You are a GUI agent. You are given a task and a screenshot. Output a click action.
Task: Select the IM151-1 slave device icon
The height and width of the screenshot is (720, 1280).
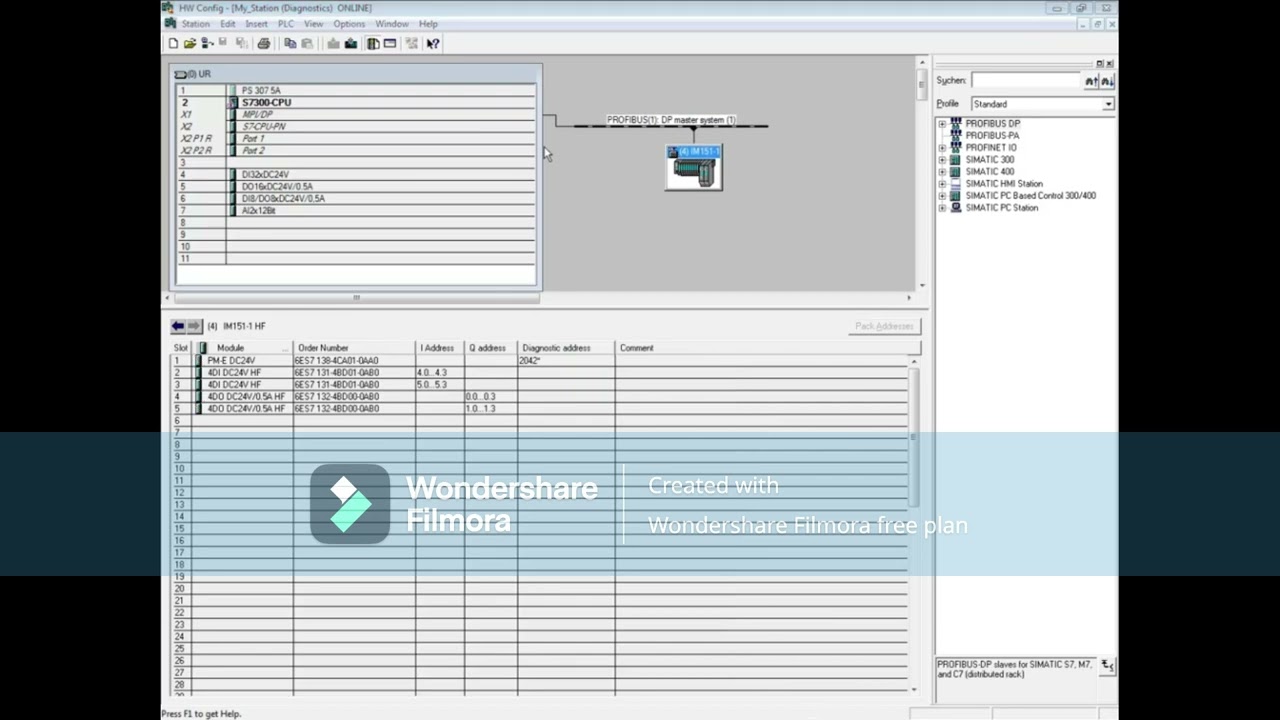click(694, 167)
